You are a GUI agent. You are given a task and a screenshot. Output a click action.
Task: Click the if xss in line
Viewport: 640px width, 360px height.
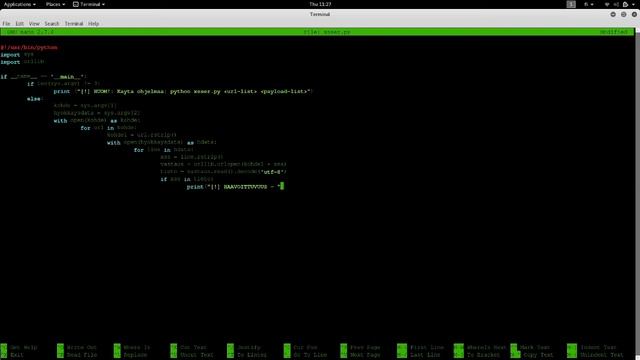[x=187, y=180]
